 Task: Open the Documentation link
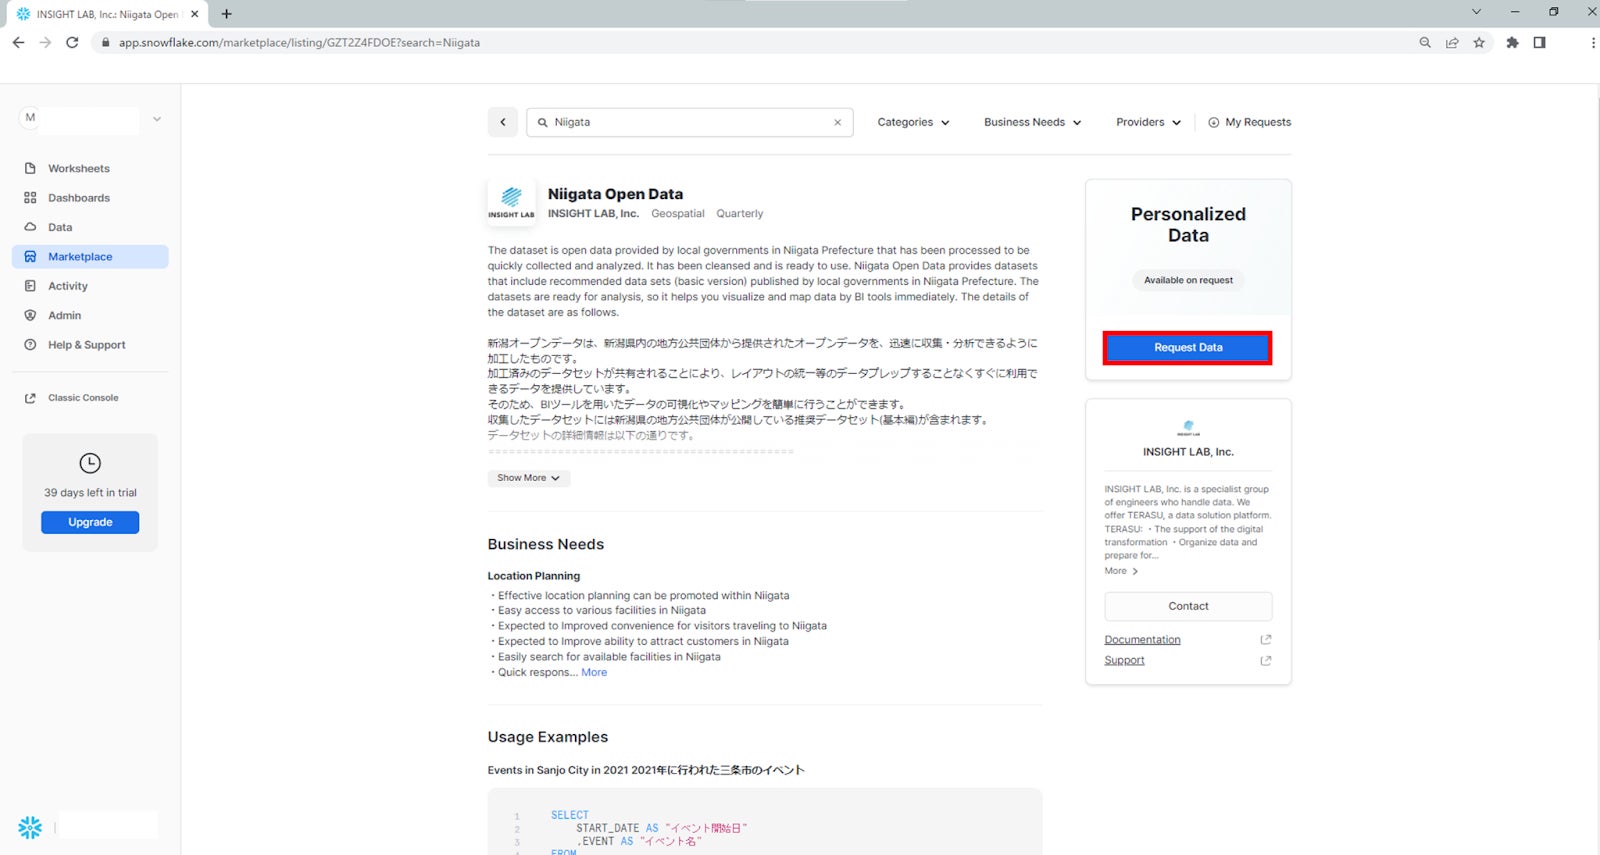point(1142,640)
